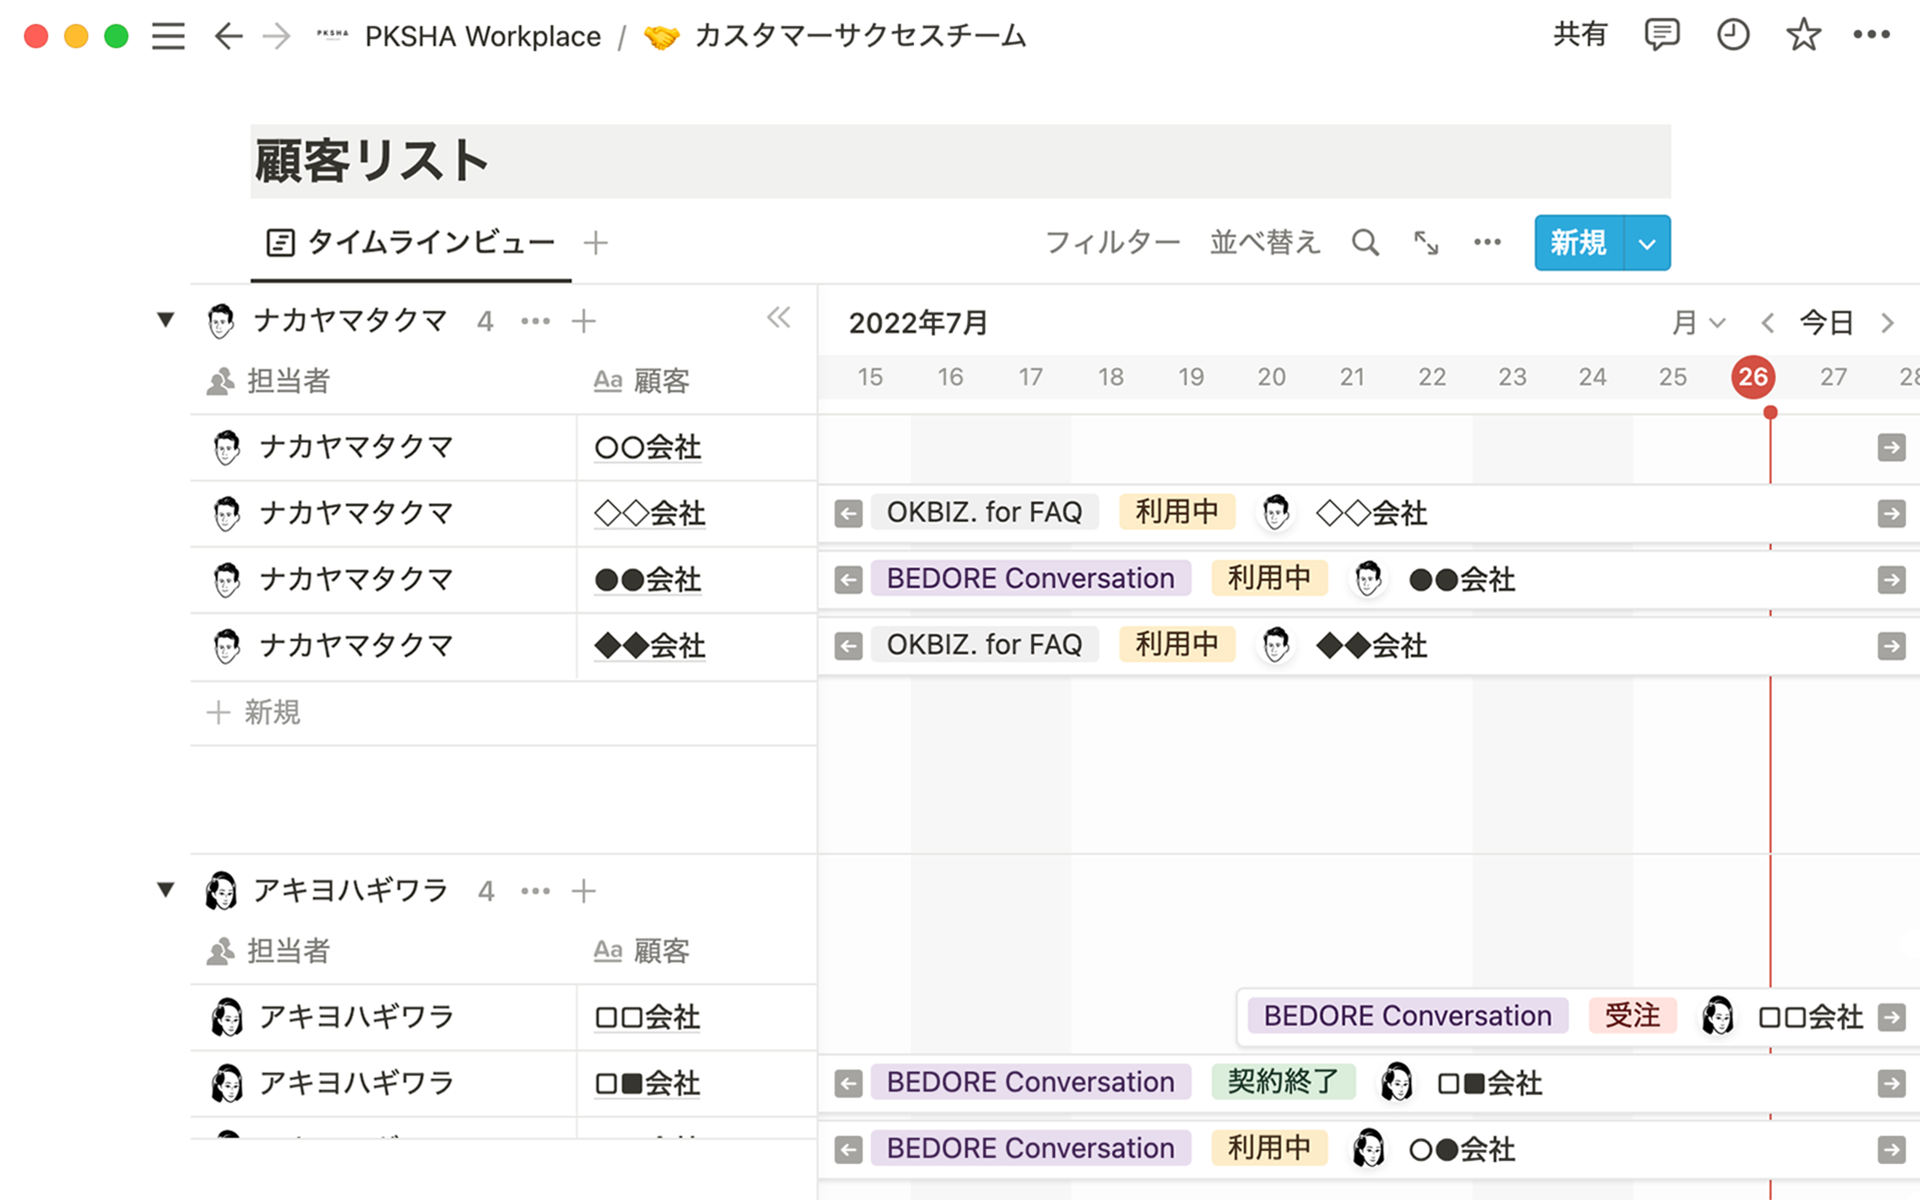Click the 共有 share button

[x=1580, y=35]
